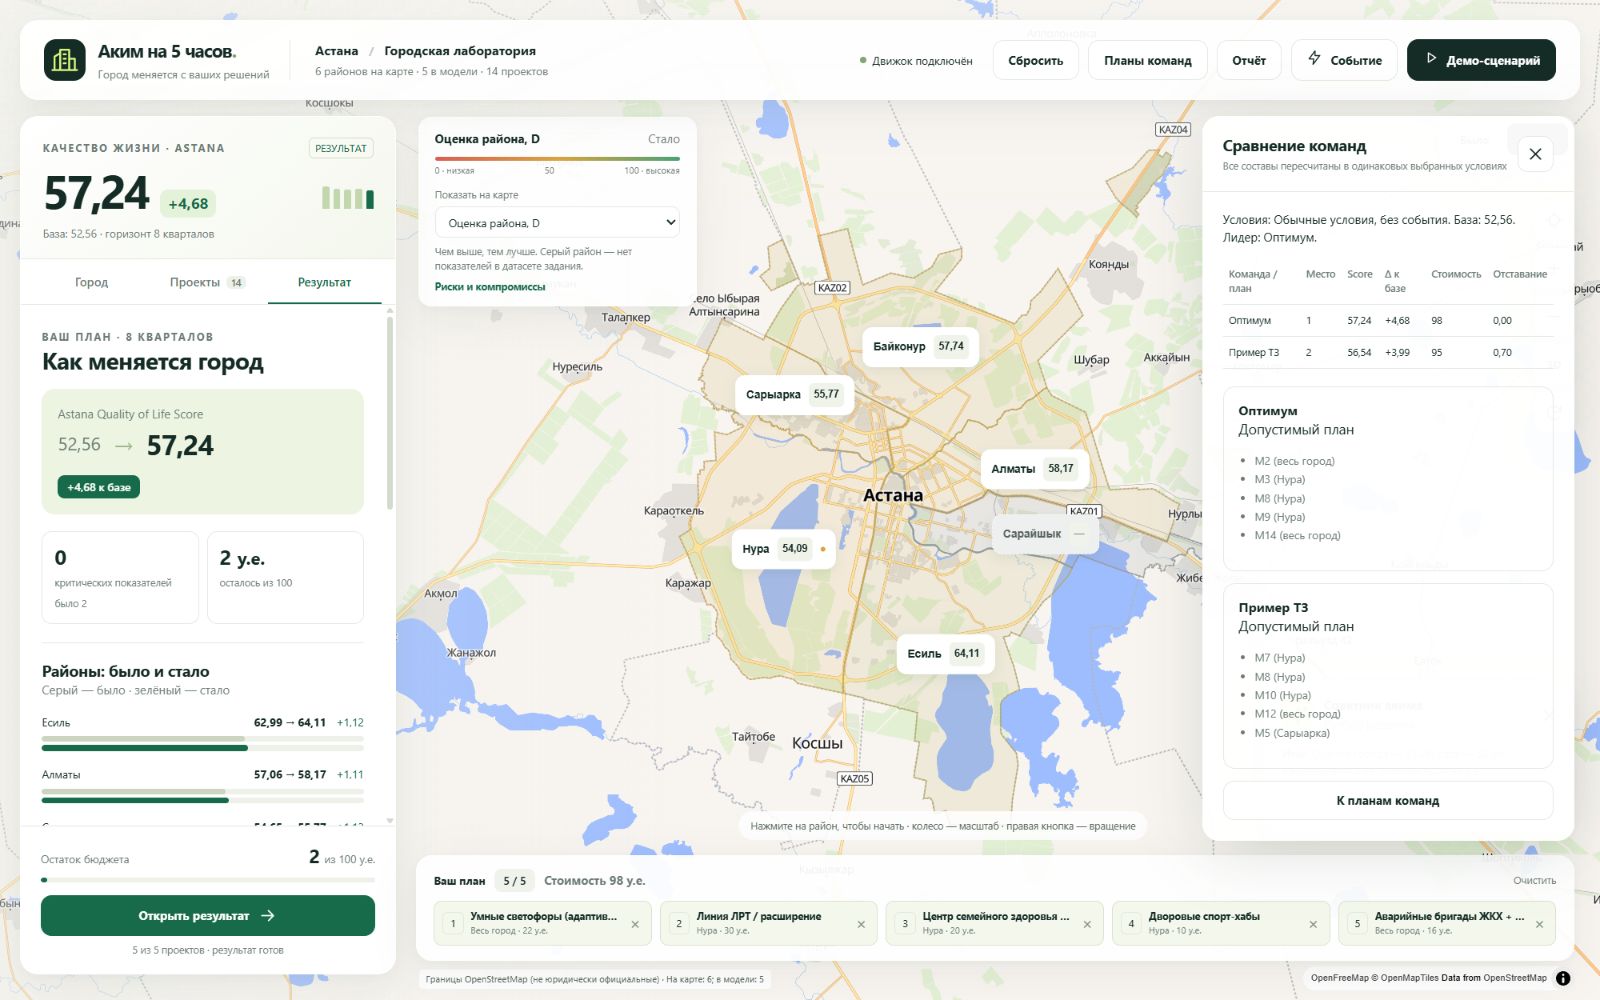Viewport: 1600px width, 1000px height.
Task: Click the М5 (Сарыарка) list item
Action: (1292, 733)
